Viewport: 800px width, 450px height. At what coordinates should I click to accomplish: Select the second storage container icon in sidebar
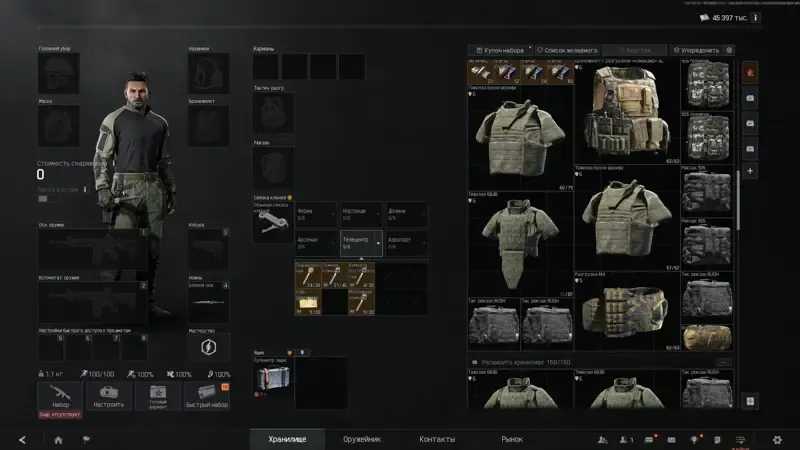[750, 123]
